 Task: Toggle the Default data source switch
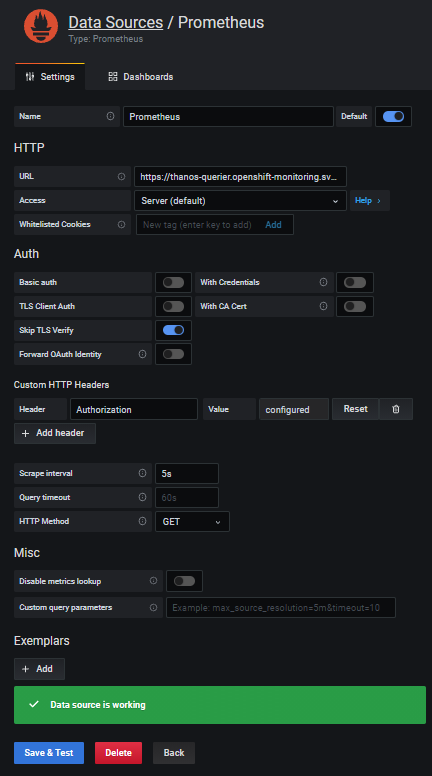tap(393, 117)
